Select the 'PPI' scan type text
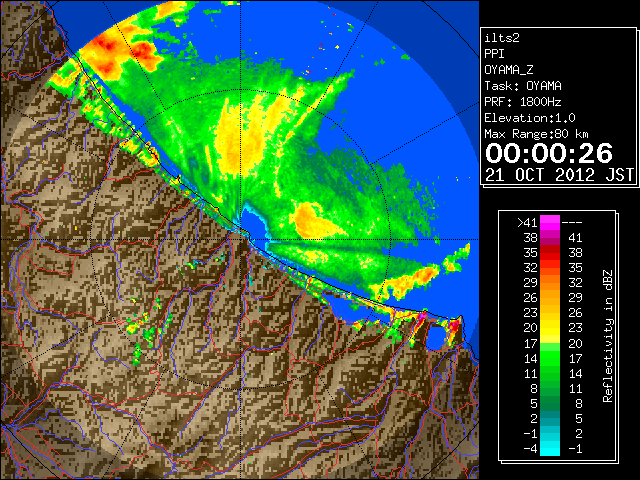 [494, 54]
